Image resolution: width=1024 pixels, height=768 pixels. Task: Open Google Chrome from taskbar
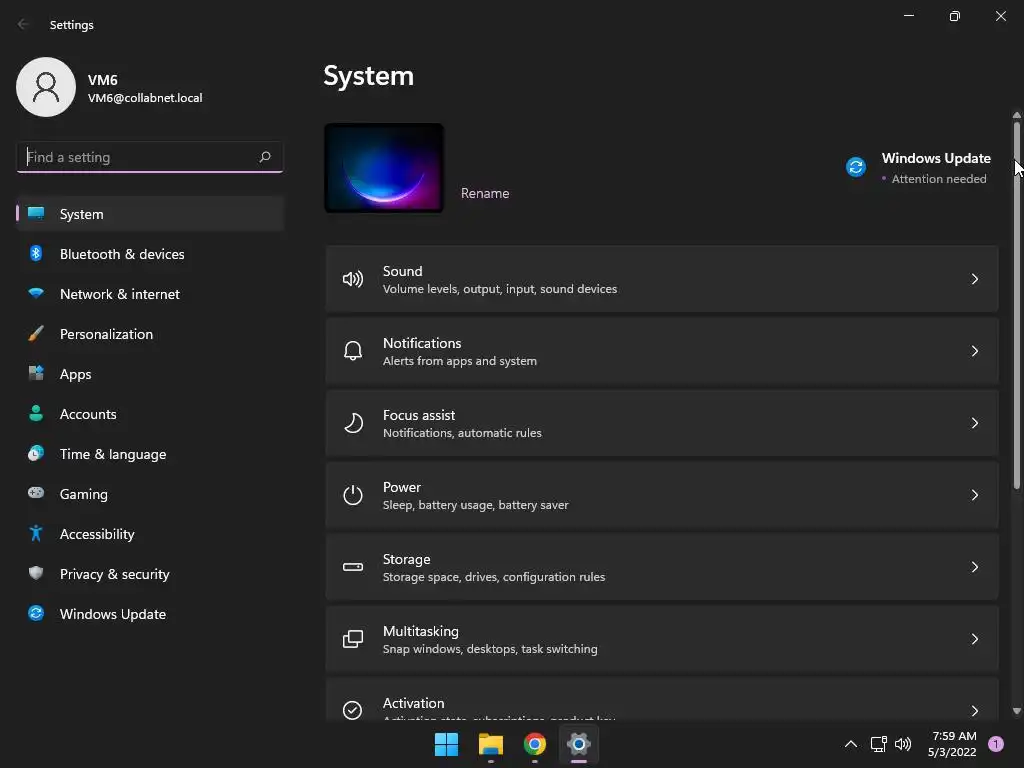coord(534,744)
